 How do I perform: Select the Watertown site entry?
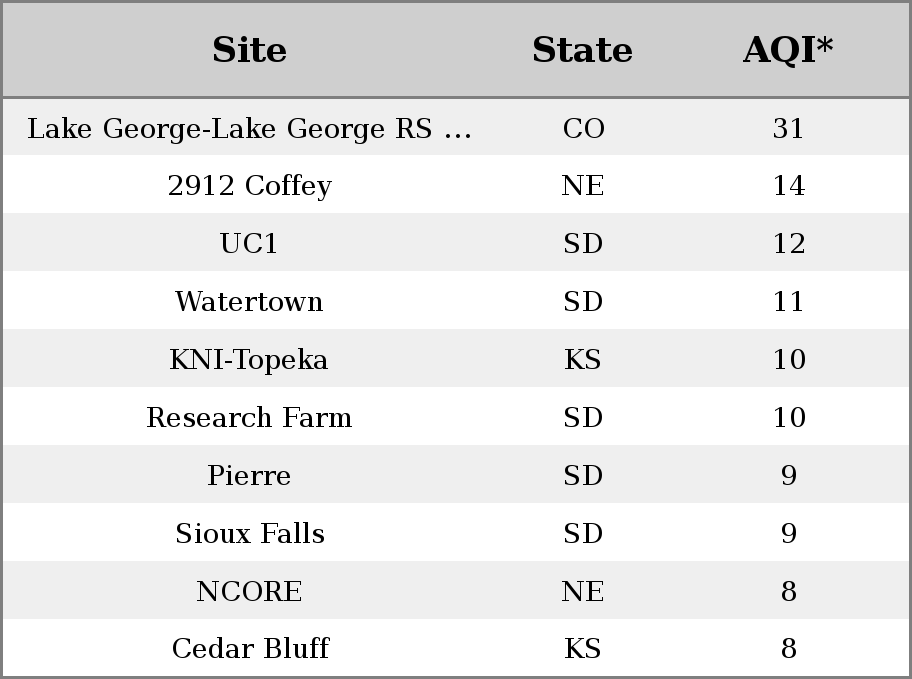(x=249, y=301)
